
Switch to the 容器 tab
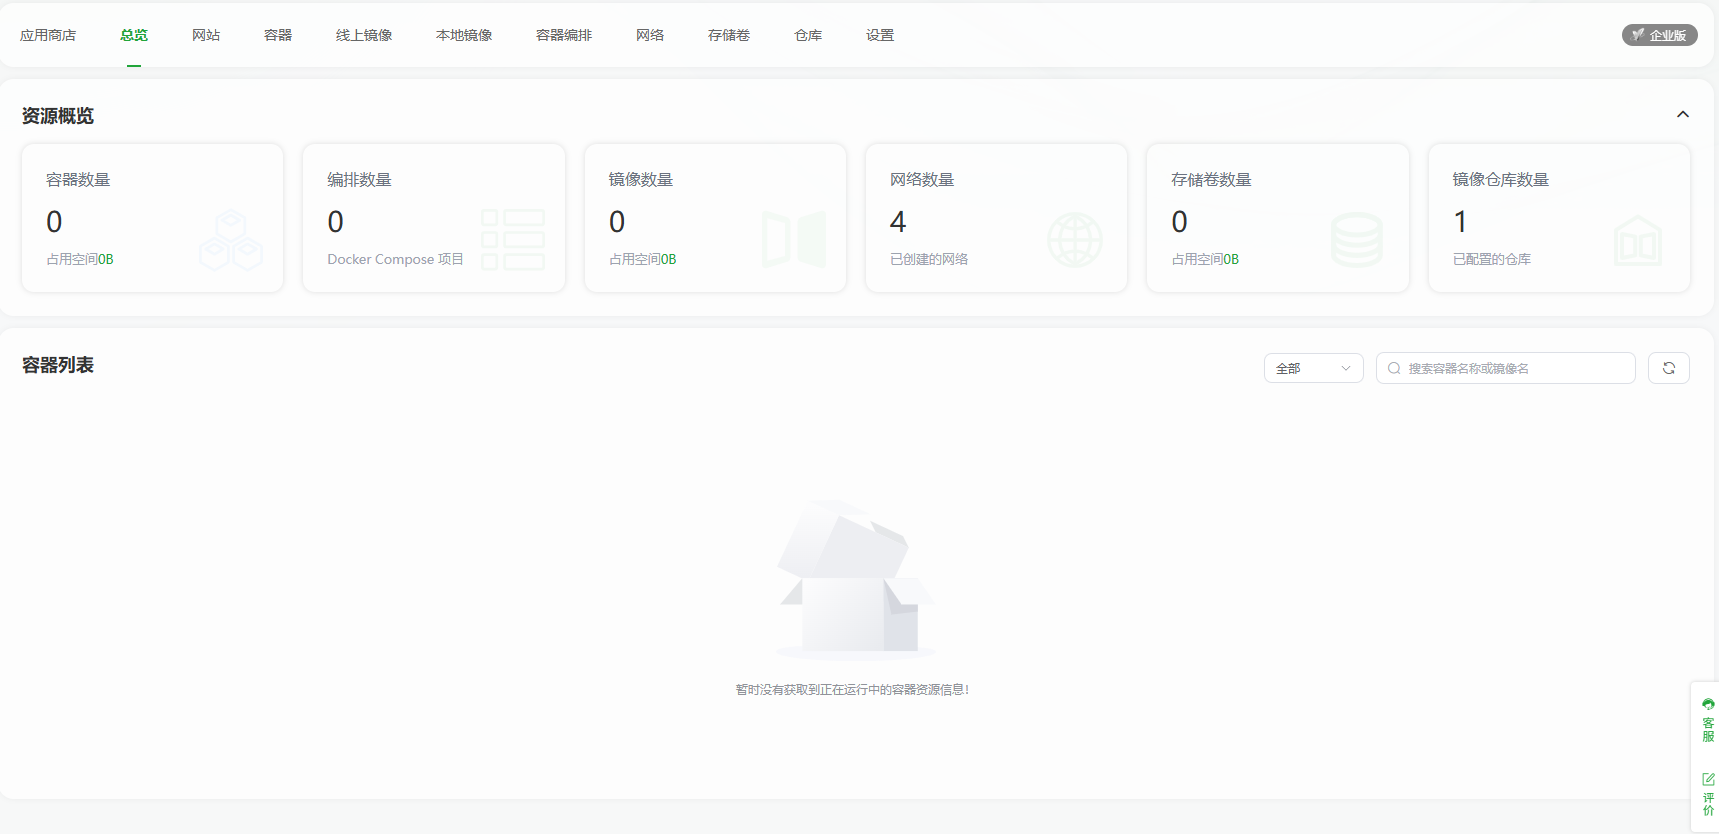click(278, 35)
